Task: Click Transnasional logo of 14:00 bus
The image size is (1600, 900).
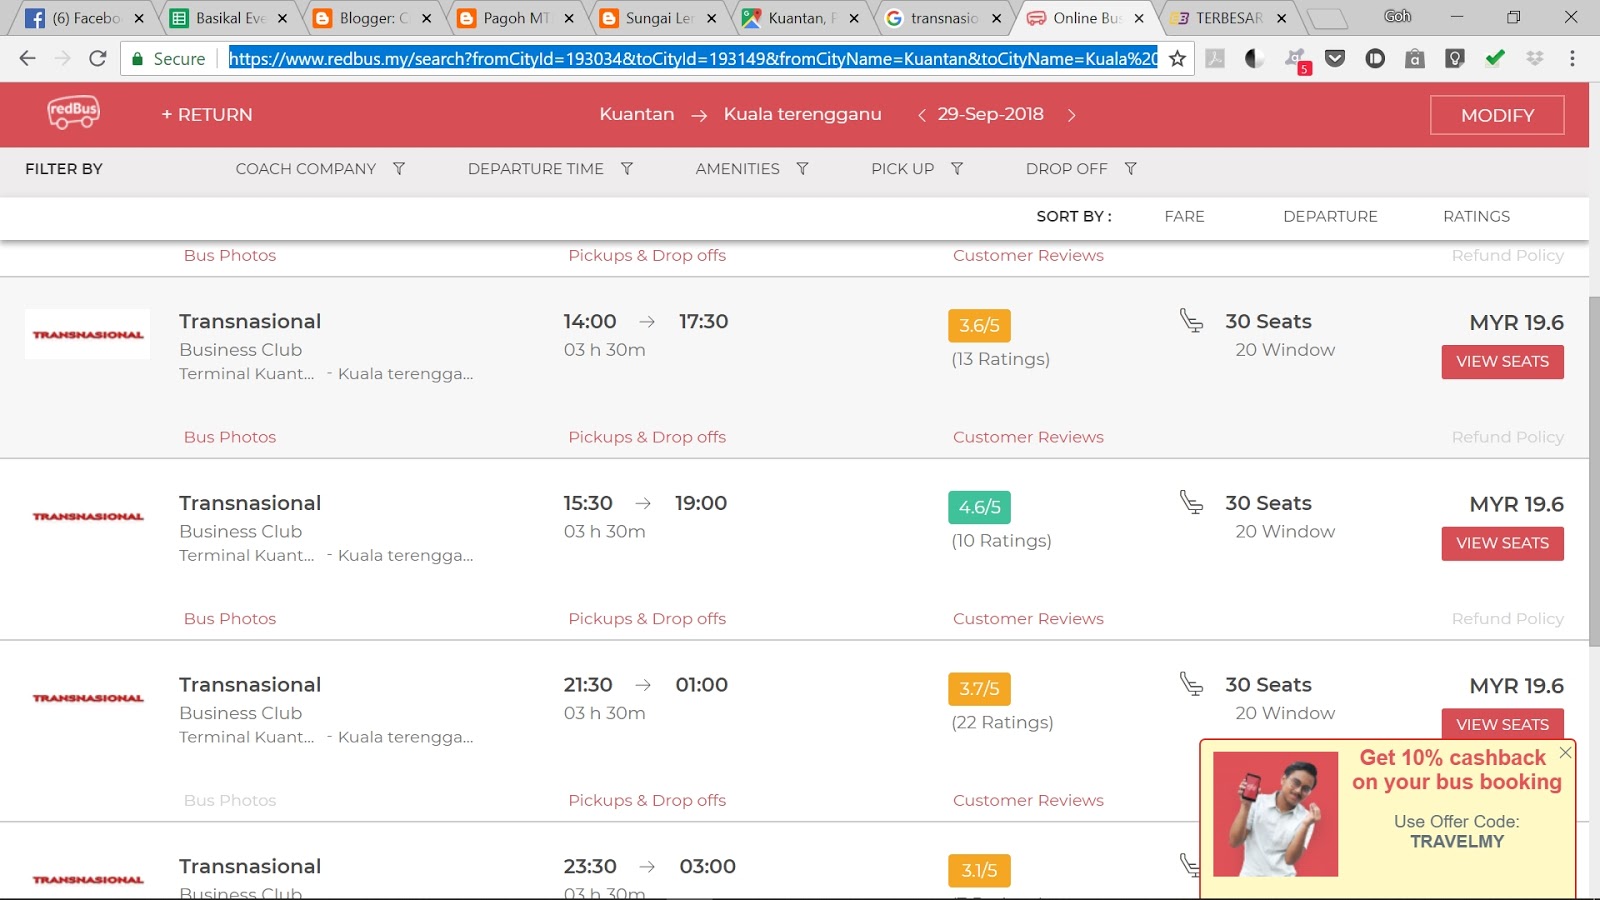Action: (88, 334)
